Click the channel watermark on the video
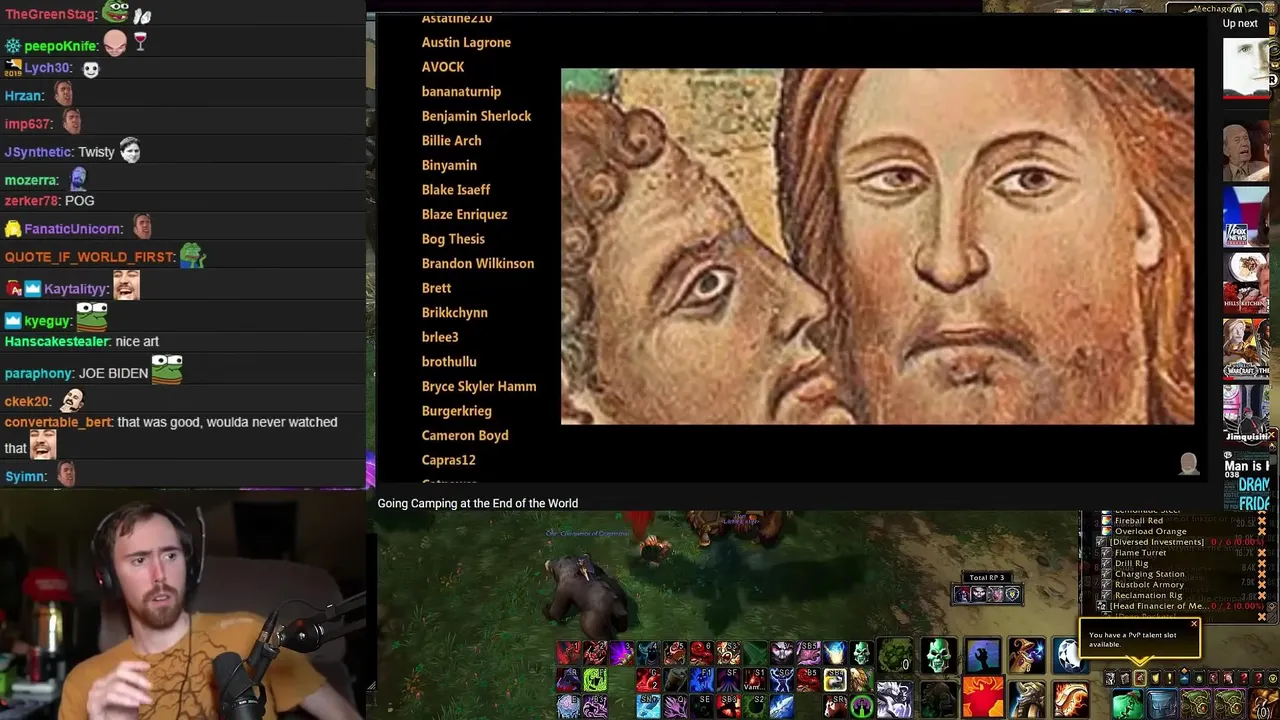The image size is (1280, 720). point(1188,463)
